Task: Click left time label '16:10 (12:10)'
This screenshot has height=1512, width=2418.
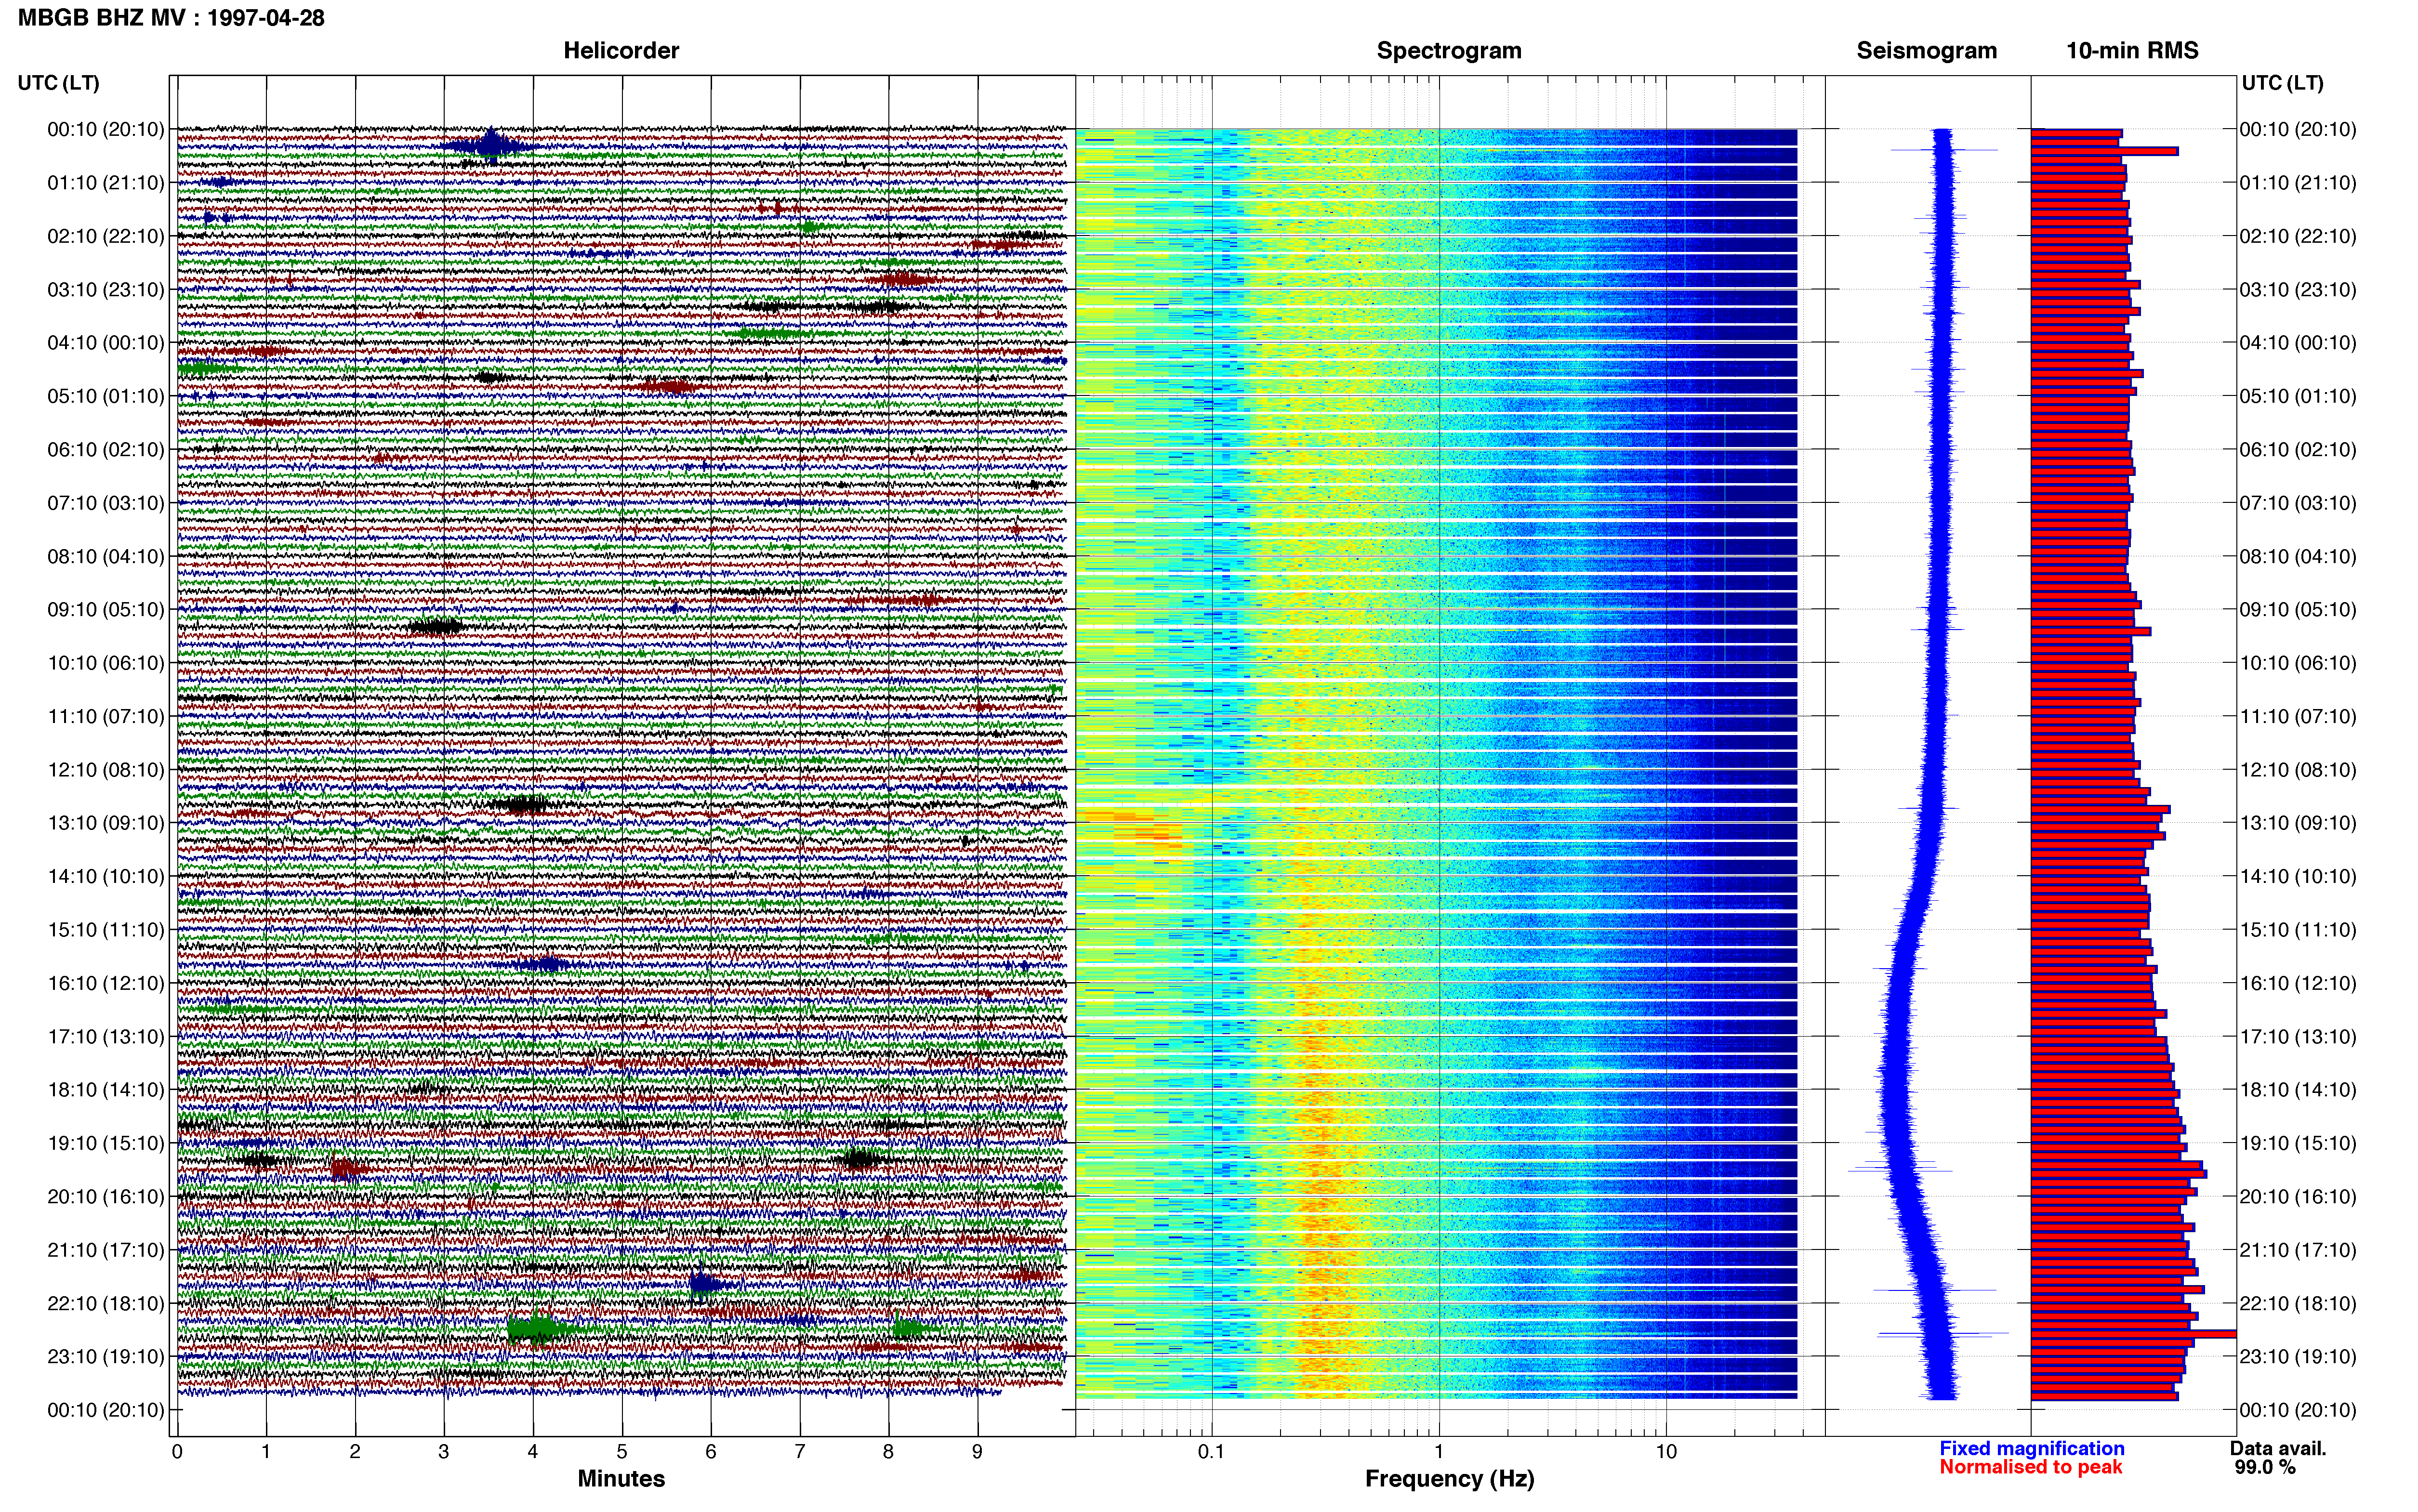Action: [x=106, y=983]
